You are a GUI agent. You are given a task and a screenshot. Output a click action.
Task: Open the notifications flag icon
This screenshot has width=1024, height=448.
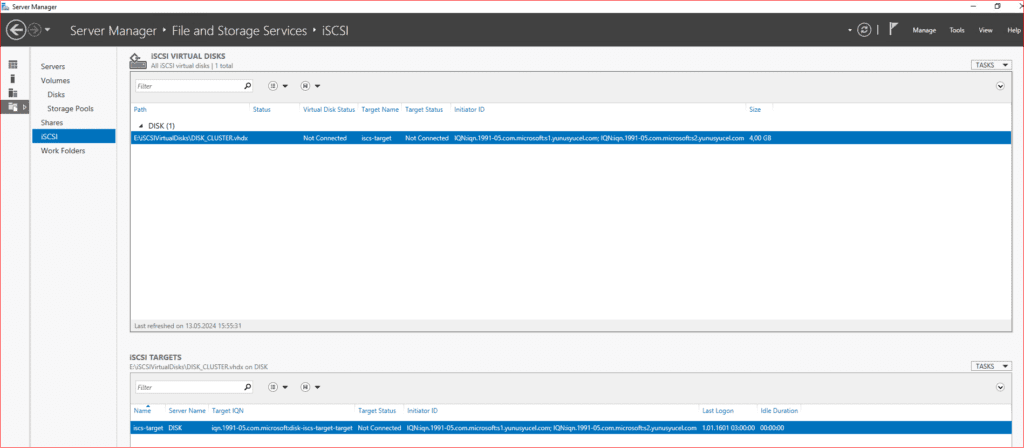893,30
